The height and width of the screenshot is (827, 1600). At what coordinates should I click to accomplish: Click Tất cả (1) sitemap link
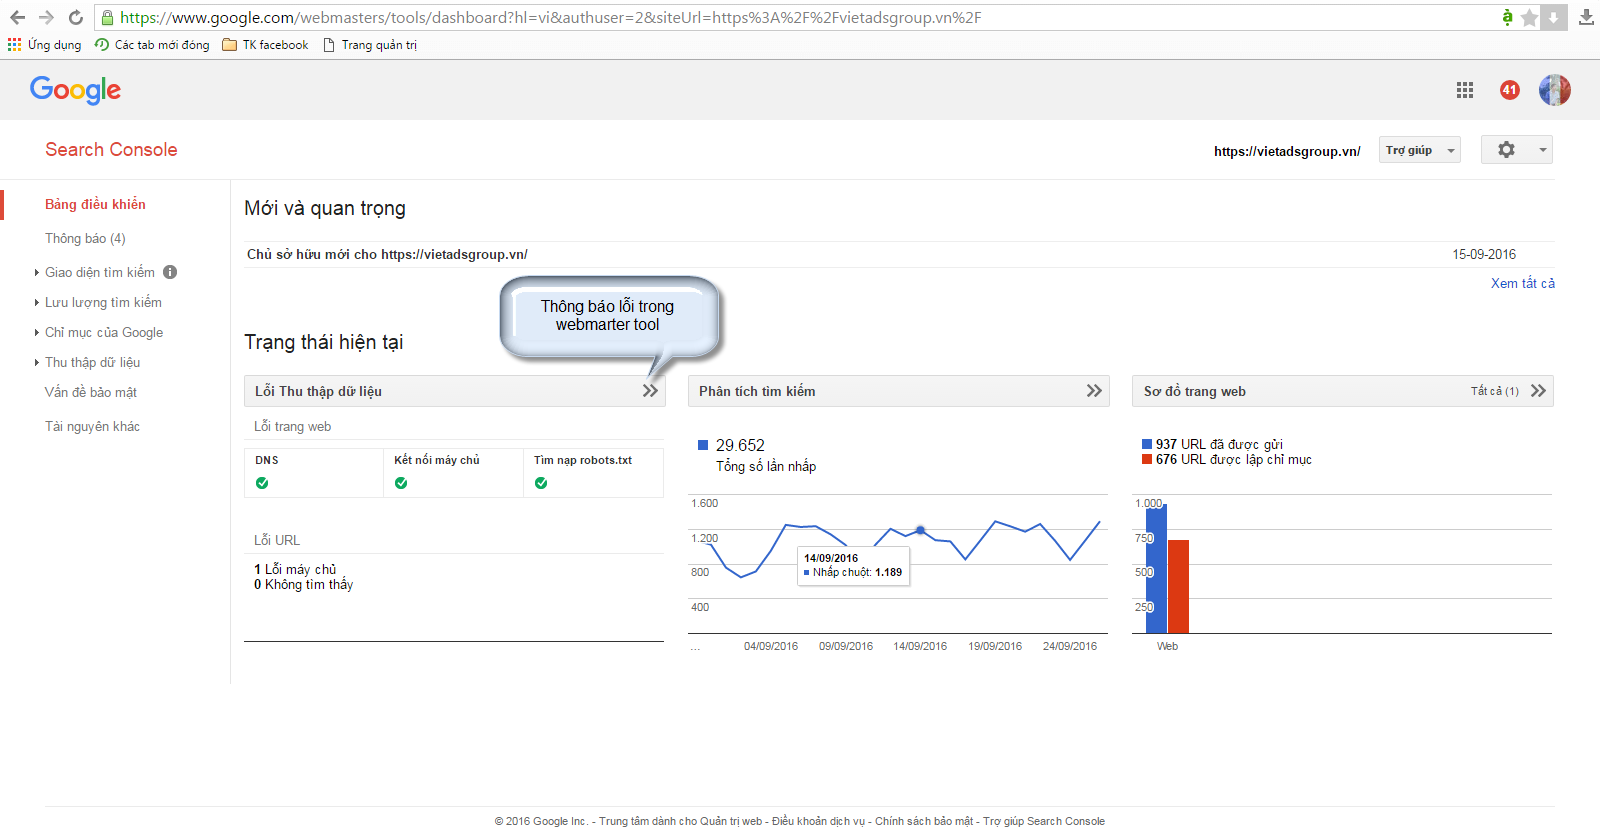tap(1495, 391)
